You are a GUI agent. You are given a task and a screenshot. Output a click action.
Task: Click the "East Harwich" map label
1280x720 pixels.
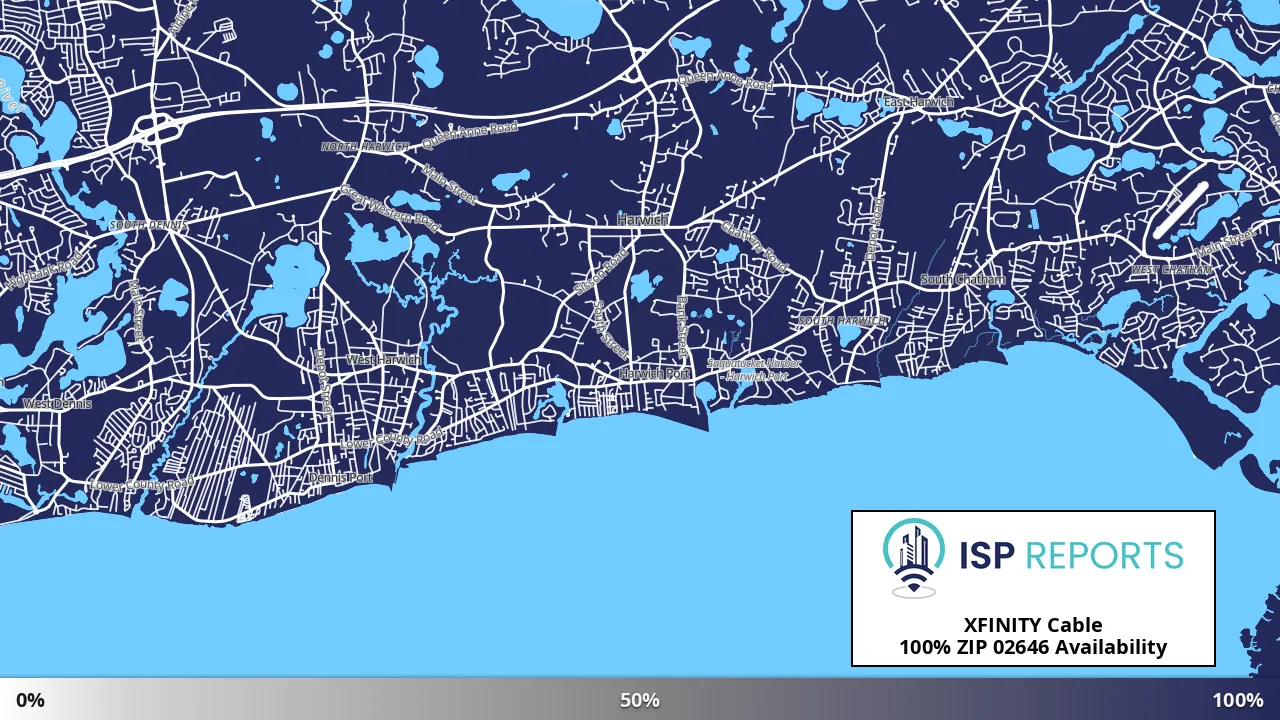click(x=918, y=103)
